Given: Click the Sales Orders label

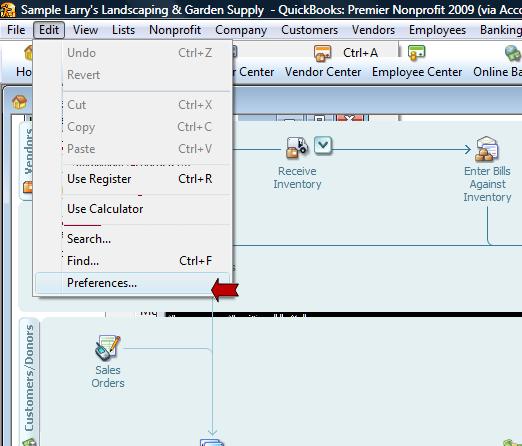Looking at the screenshot, I should [x=108, y=377].
